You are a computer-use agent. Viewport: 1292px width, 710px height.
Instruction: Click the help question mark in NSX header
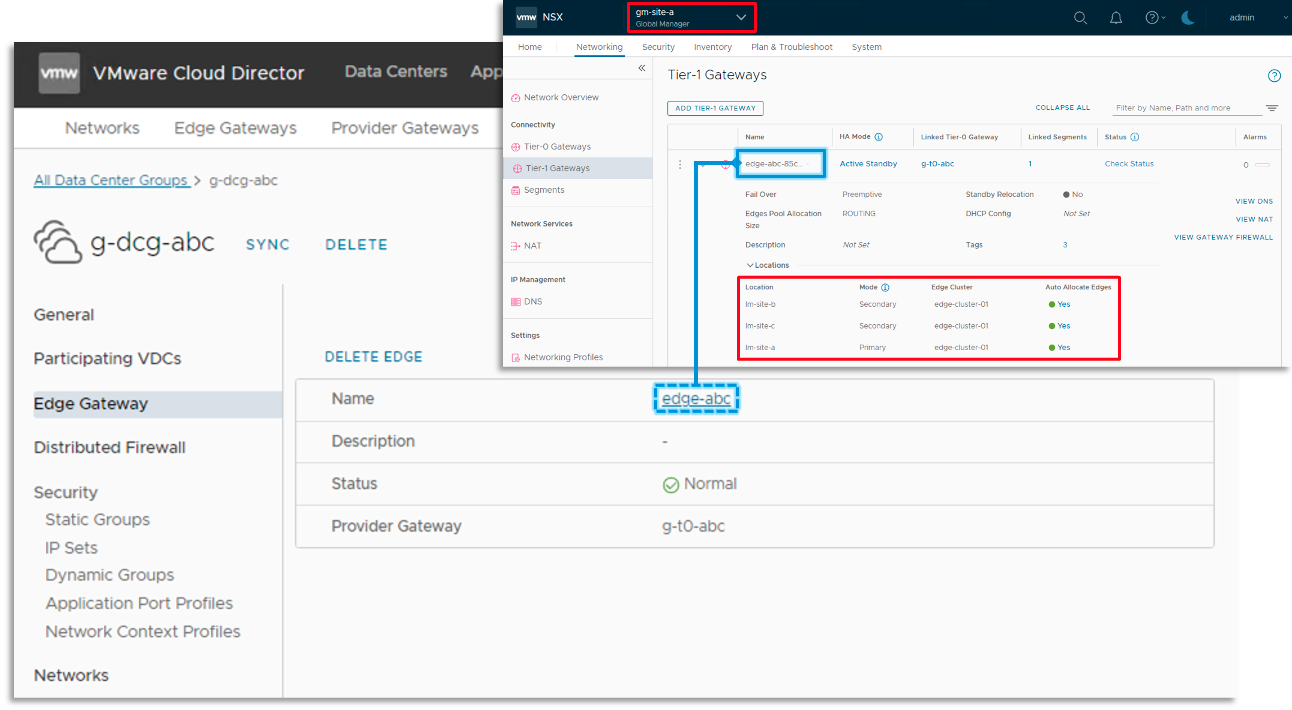point(1152,18)
